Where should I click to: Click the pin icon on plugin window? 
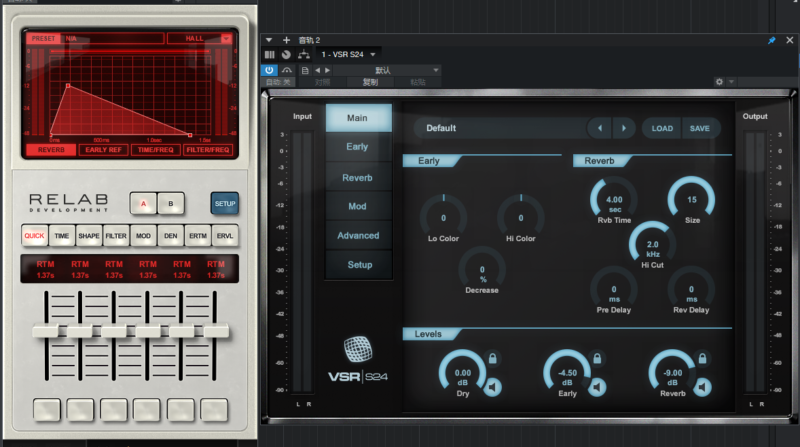[771, 40]
